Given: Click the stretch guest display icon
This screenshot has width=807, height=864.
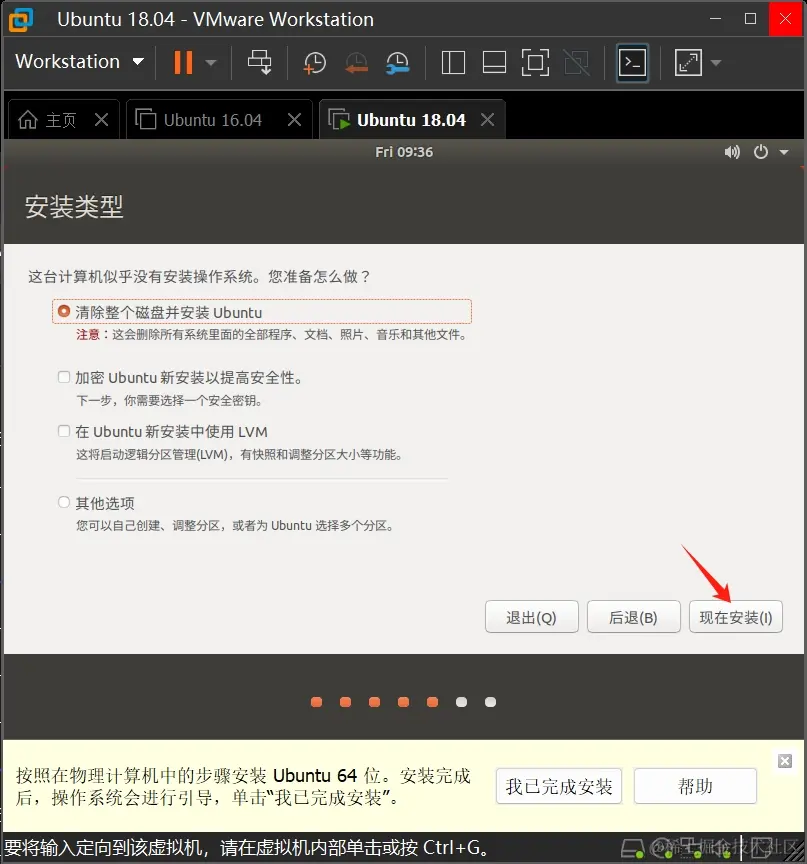Looking at the screenshot, I should click(x=689, y=62).
